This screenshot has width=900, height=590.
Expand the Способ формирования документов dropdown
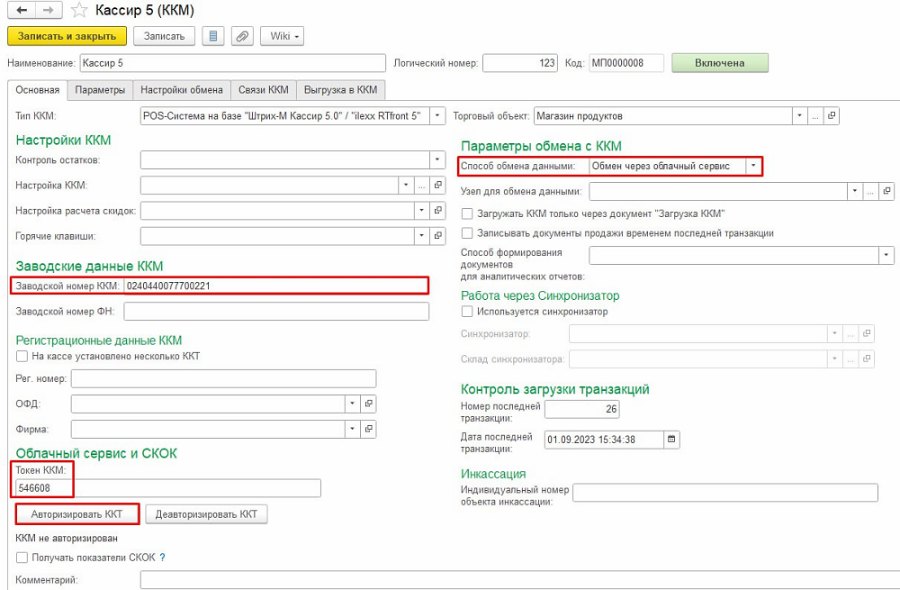pos(887,255)
